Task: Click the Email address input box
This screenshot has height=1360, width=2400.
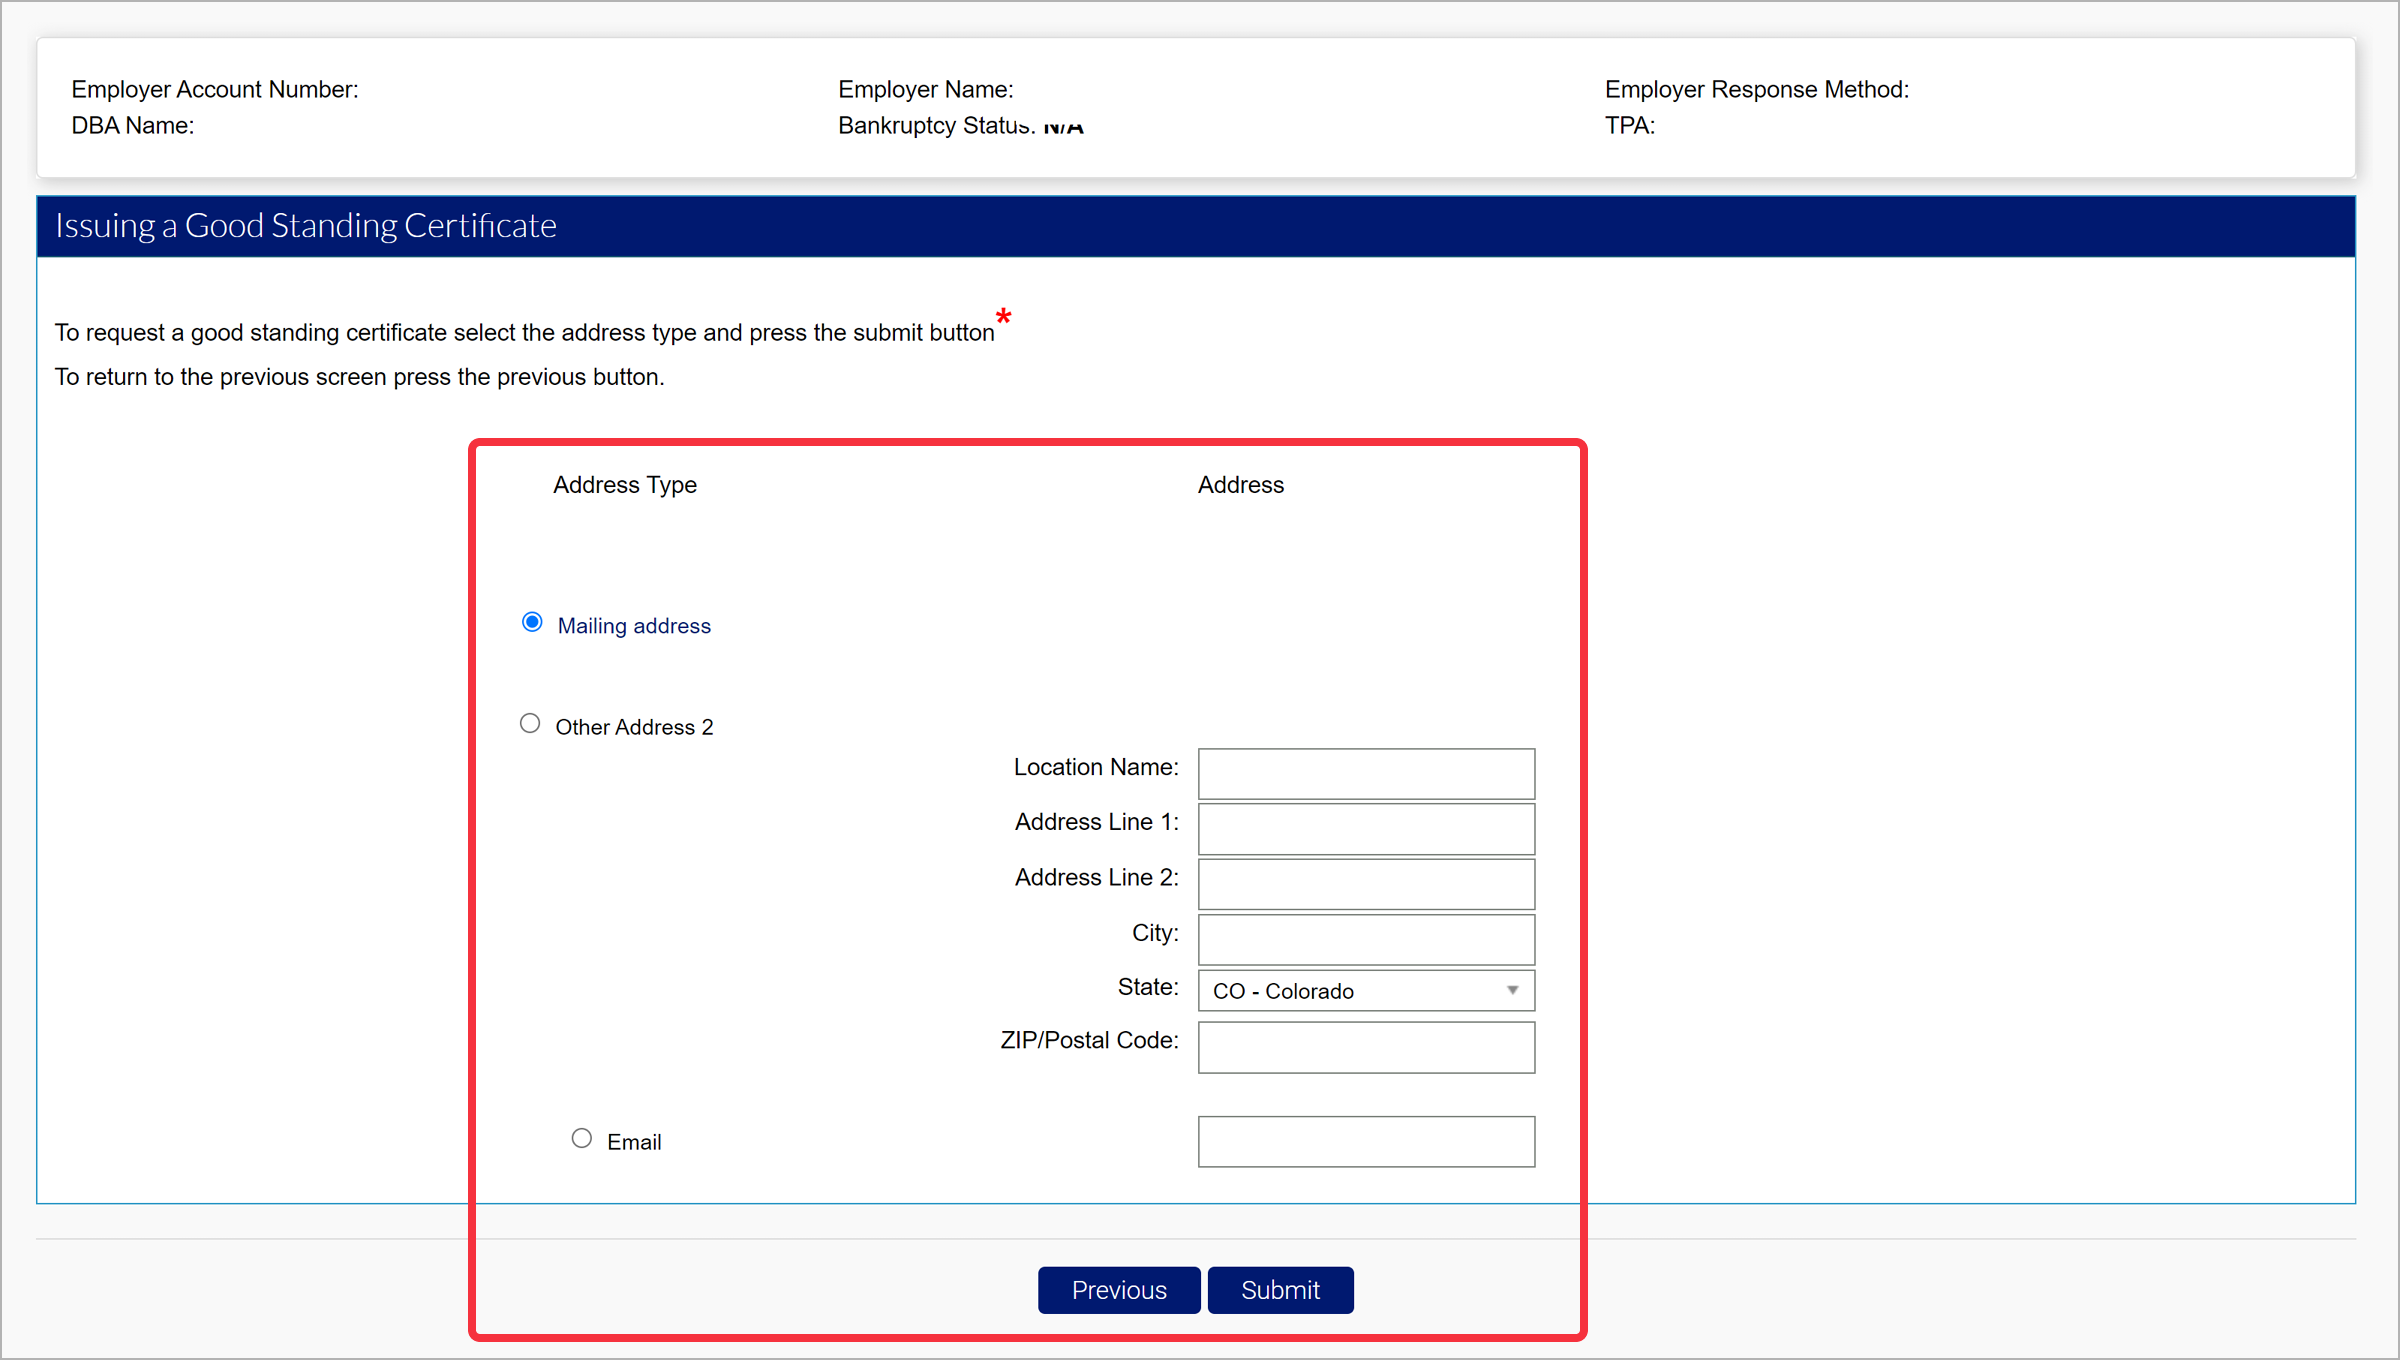Action: [1366, 1142]
